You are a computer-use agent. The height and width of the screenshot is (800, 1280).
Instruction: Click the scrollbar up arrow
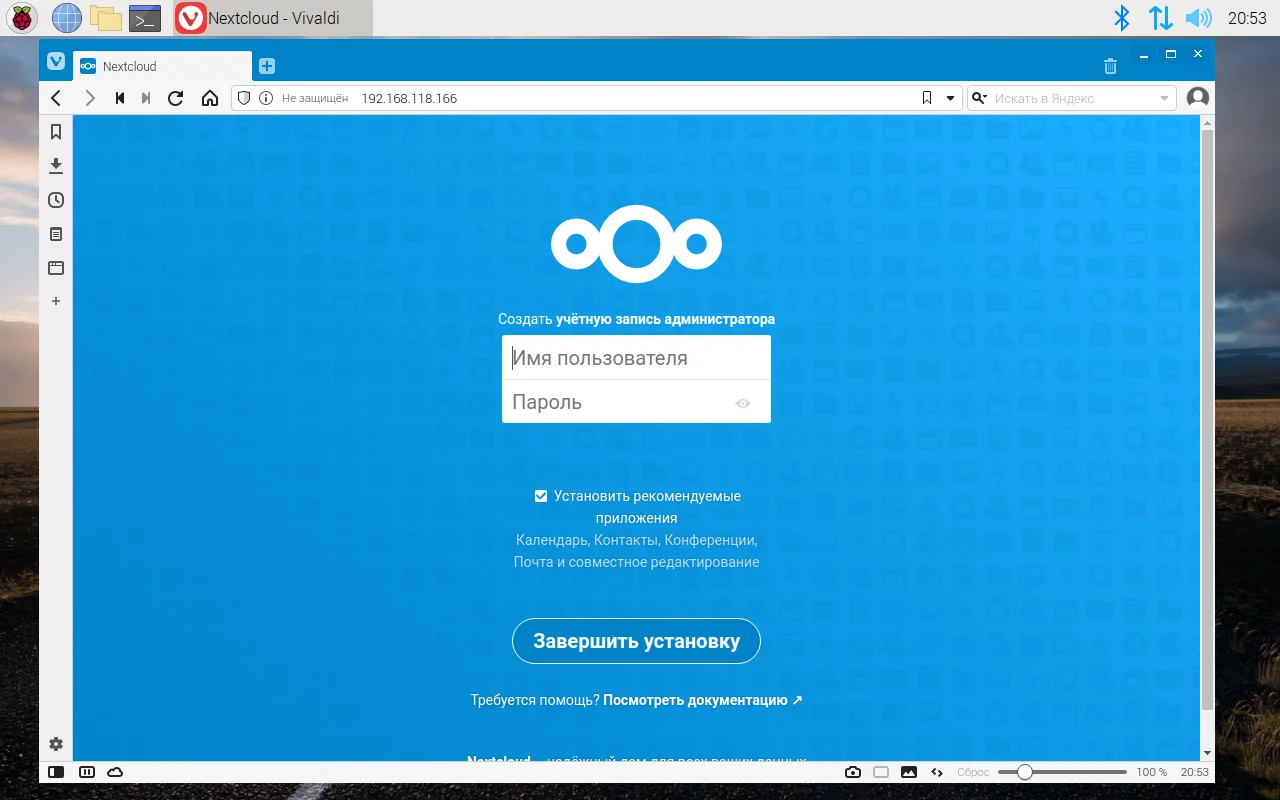(x=1207, y=122)
